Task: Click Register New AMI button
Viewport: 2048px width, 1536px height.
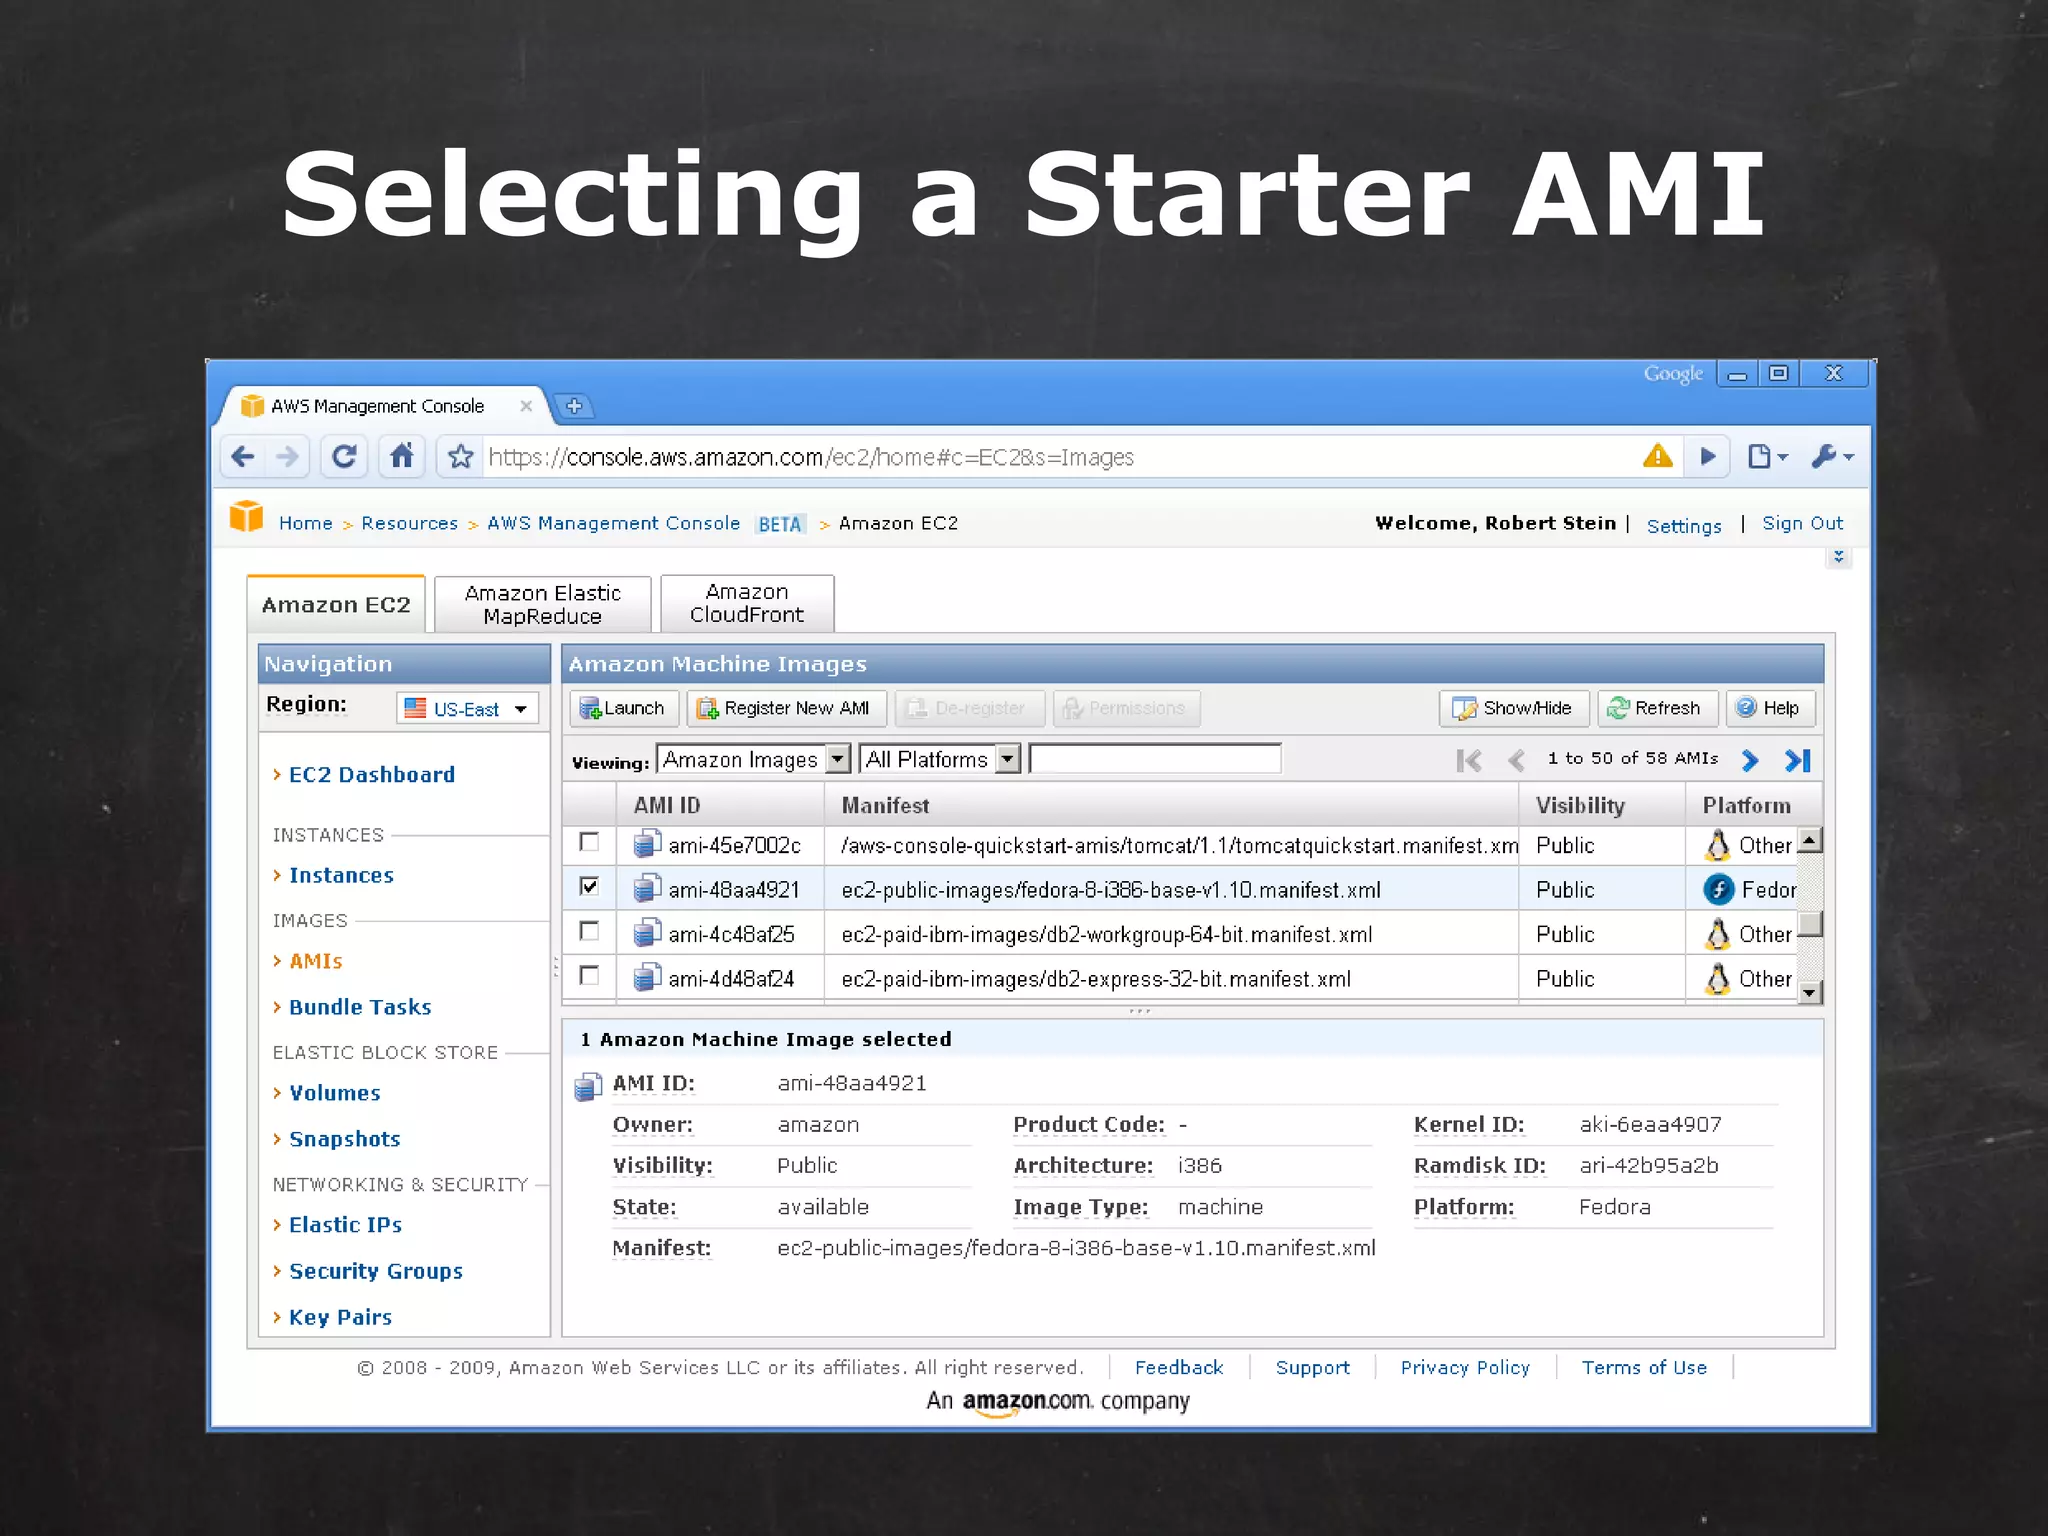Action: point(786,708)
